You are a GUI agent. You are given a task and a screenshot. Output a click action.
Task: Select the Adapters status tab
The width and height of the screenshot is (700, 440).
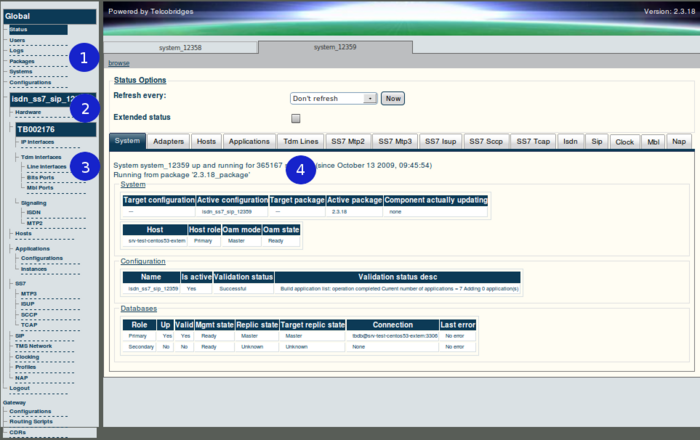coord(168,141)
